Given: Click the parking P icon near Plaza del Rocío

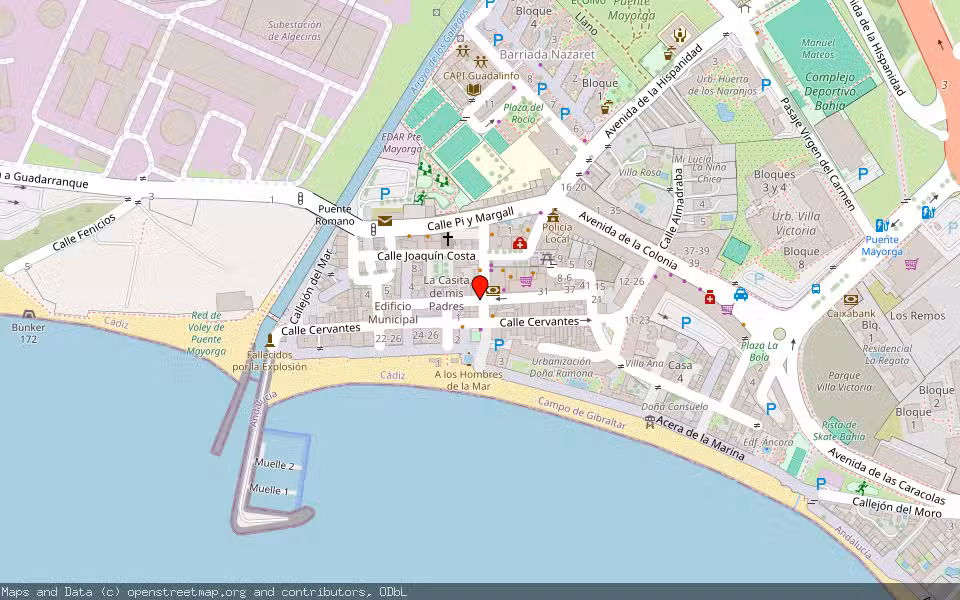Looking at the screenshot, I should 542,90.
